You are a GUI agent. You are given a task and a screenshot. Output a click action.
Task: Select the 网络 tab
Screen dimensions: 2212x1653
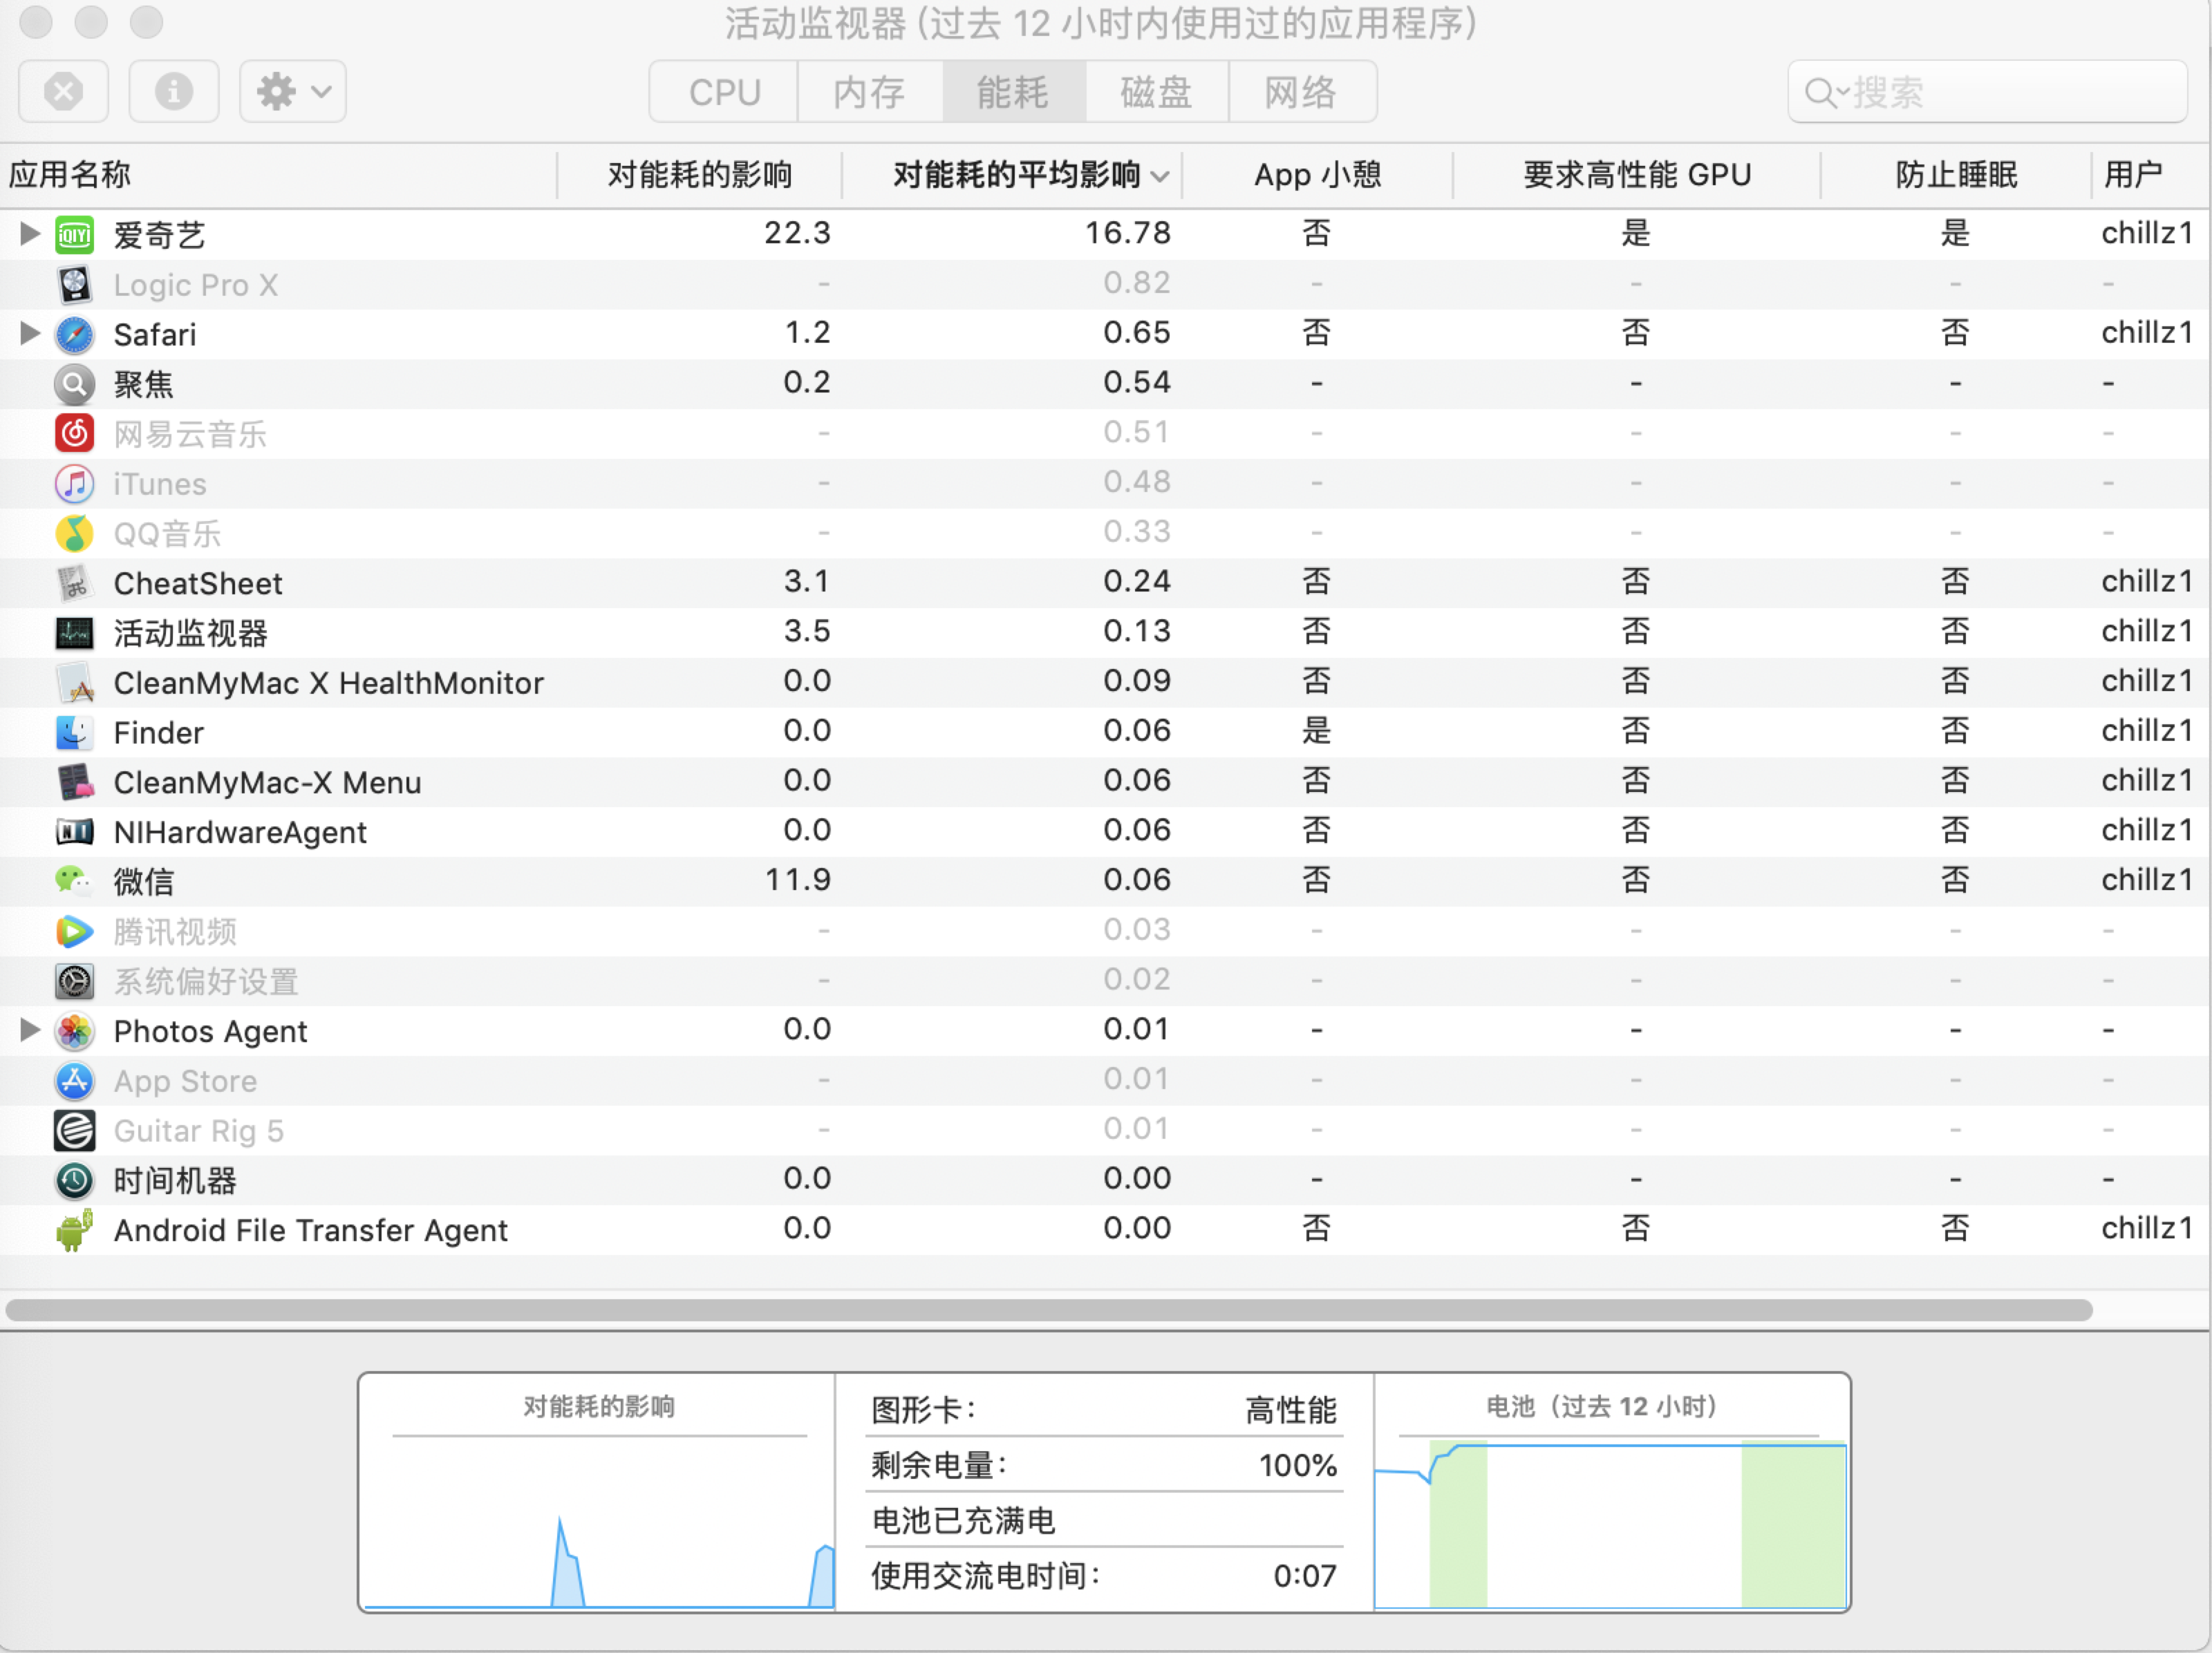[1300, 92]
